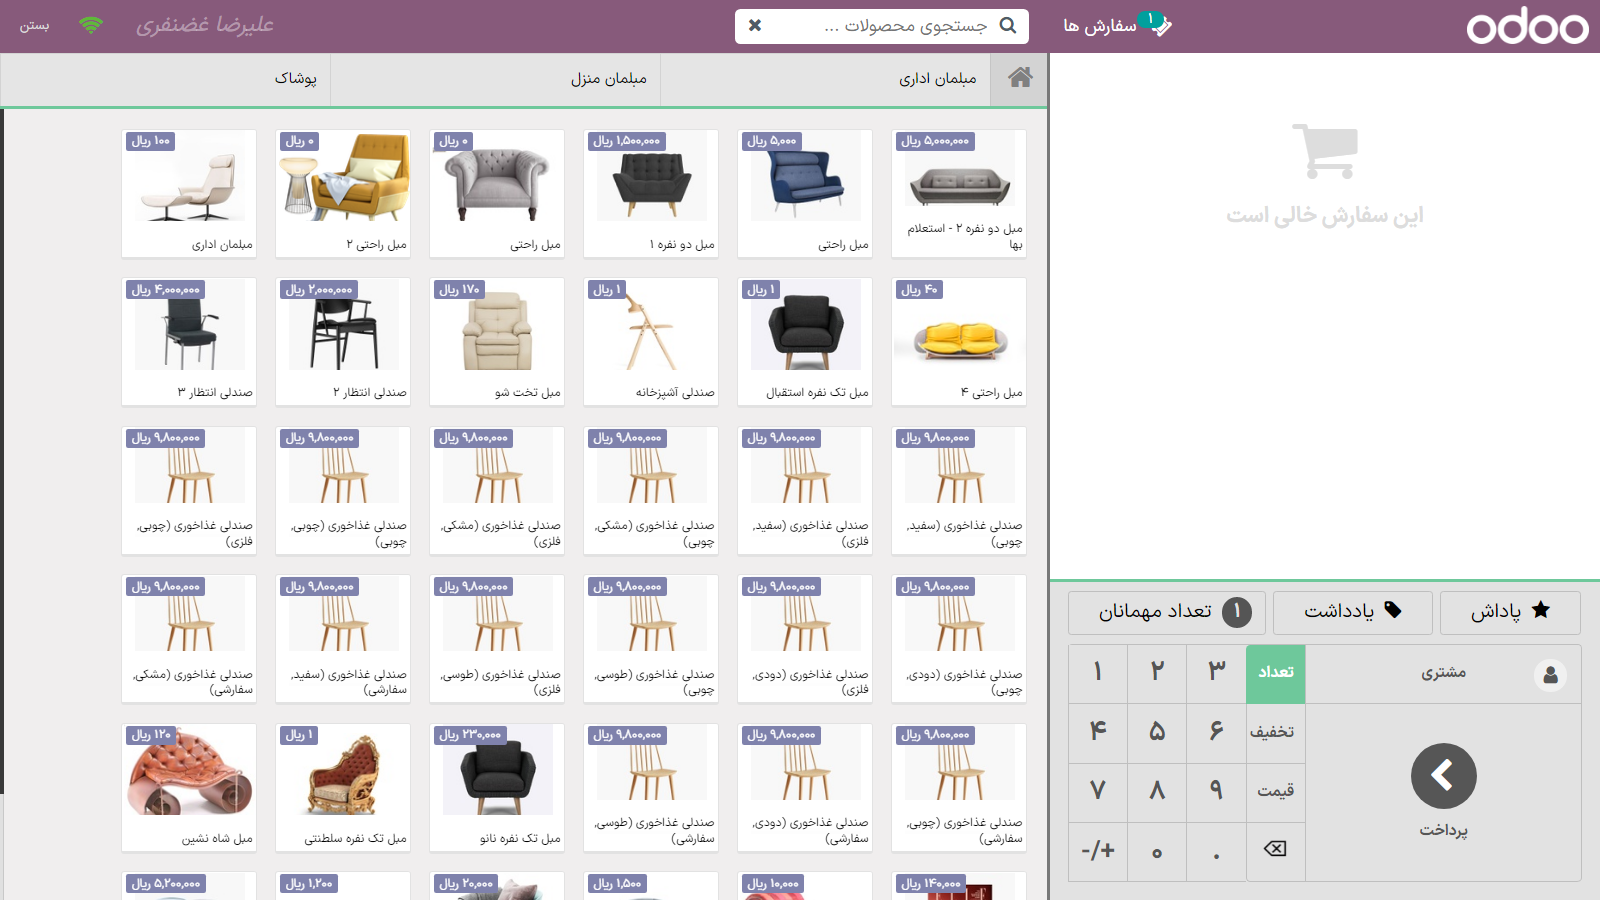Click numpad key ۳
Viewport: 1600px width, 900px height.
(1216, 673)
